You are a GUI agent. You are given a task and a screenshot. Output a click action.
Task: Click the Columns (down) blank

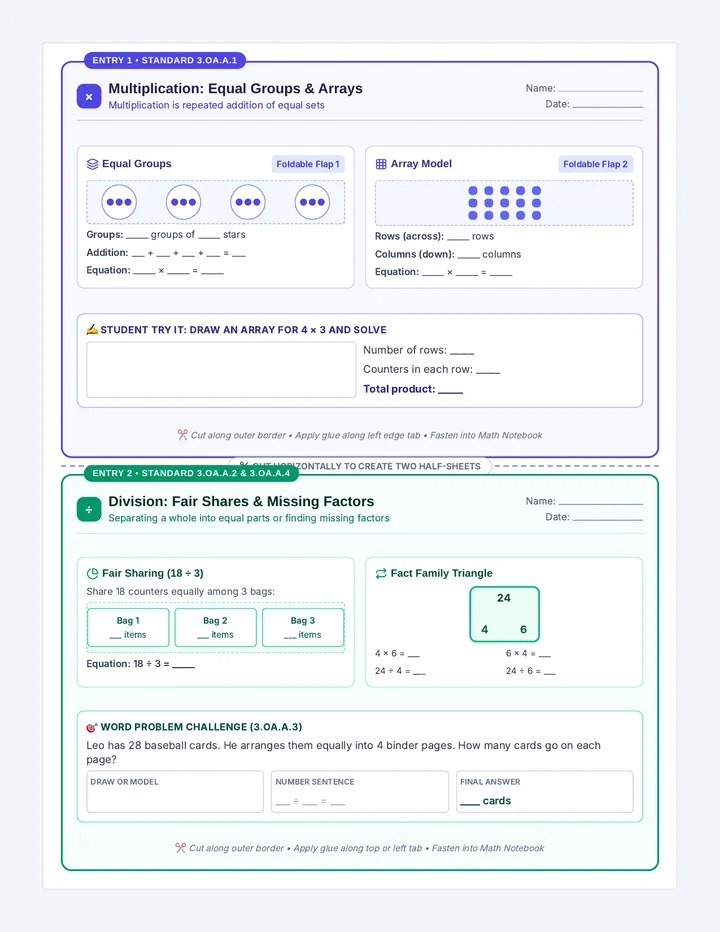pyautogui.click(x=469, y=254)
